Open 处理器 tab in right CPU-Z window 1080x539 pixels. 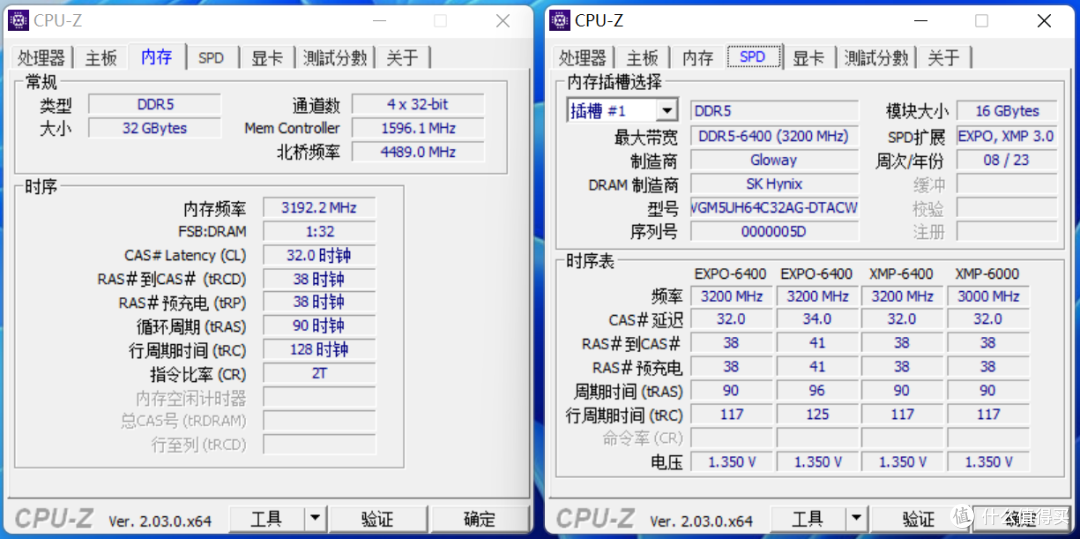coord(583,58)
